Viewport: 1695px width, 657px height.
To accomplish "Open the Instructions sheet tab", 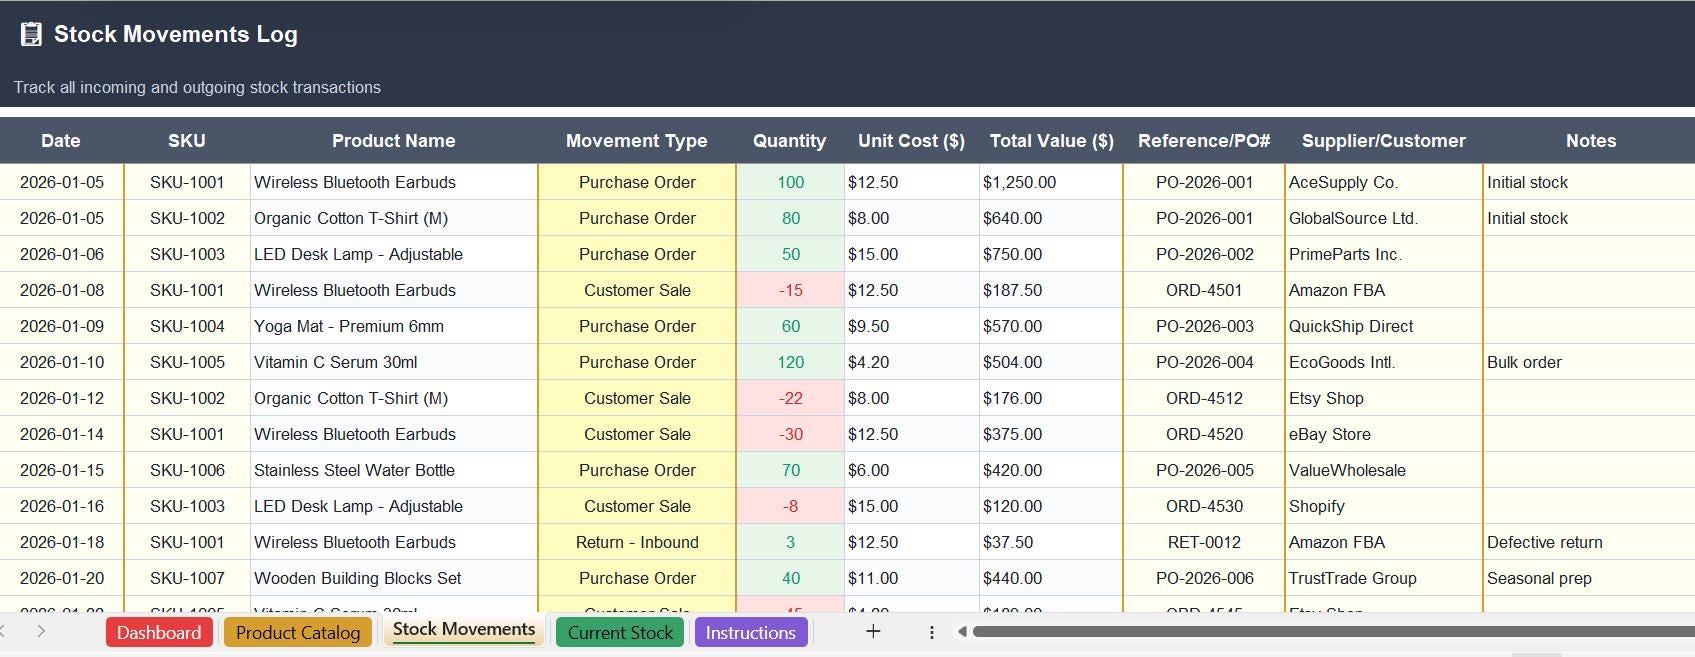I will 750,632.
